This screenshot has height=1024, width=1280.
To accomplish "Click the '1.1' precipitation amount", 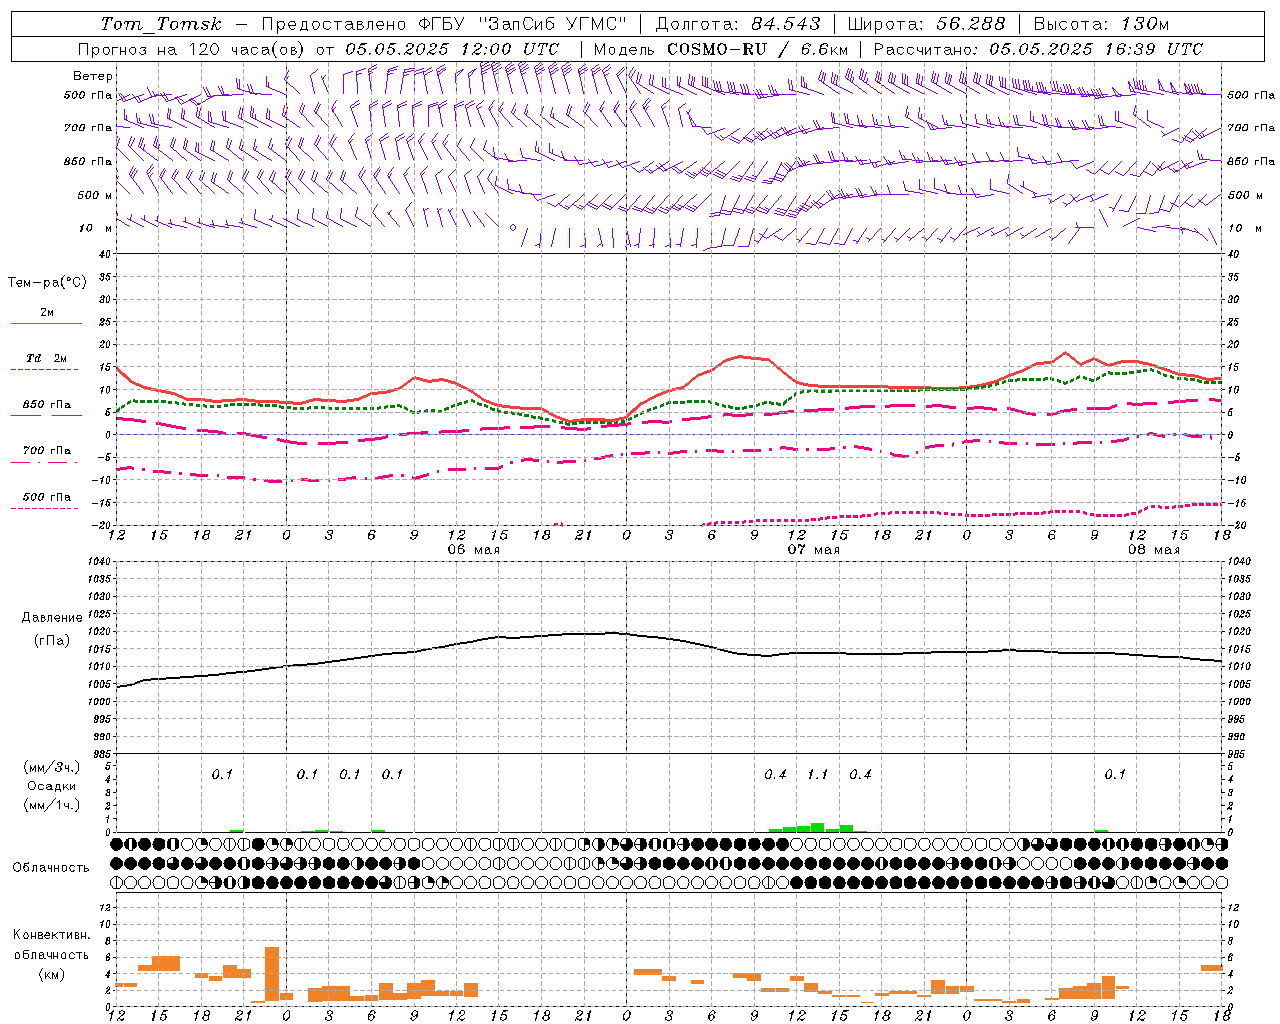I will pyautogui.click(x=818, y=774).
